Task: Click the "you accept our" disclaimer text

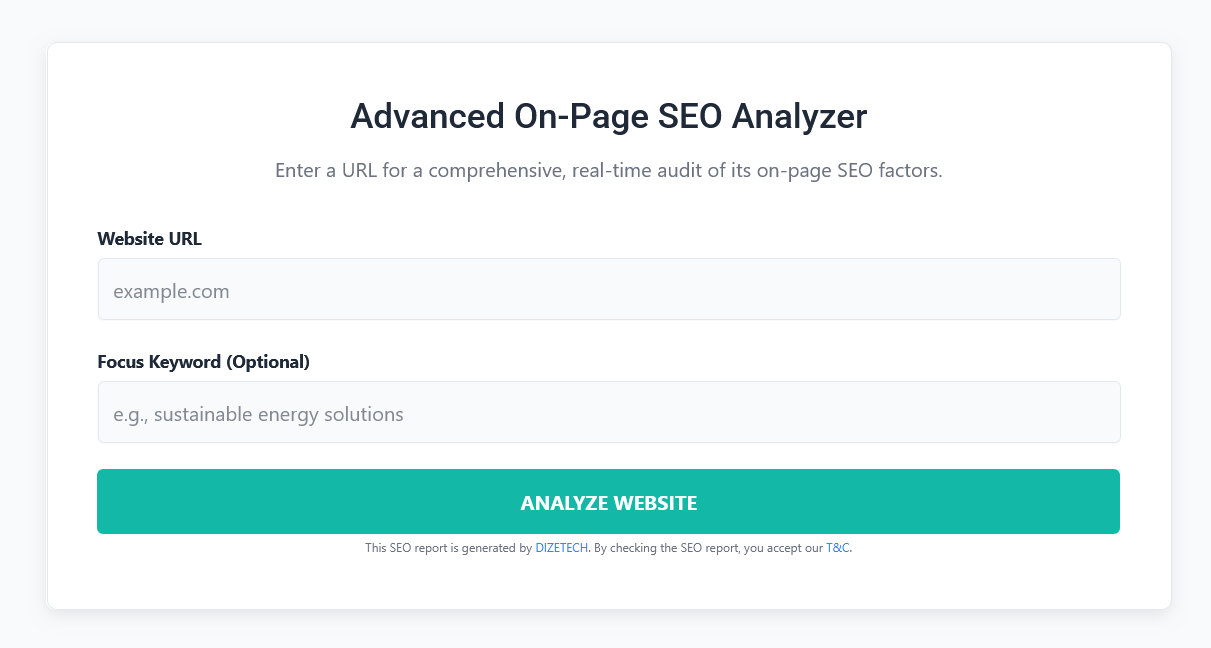Action: (x=784, y=548)
